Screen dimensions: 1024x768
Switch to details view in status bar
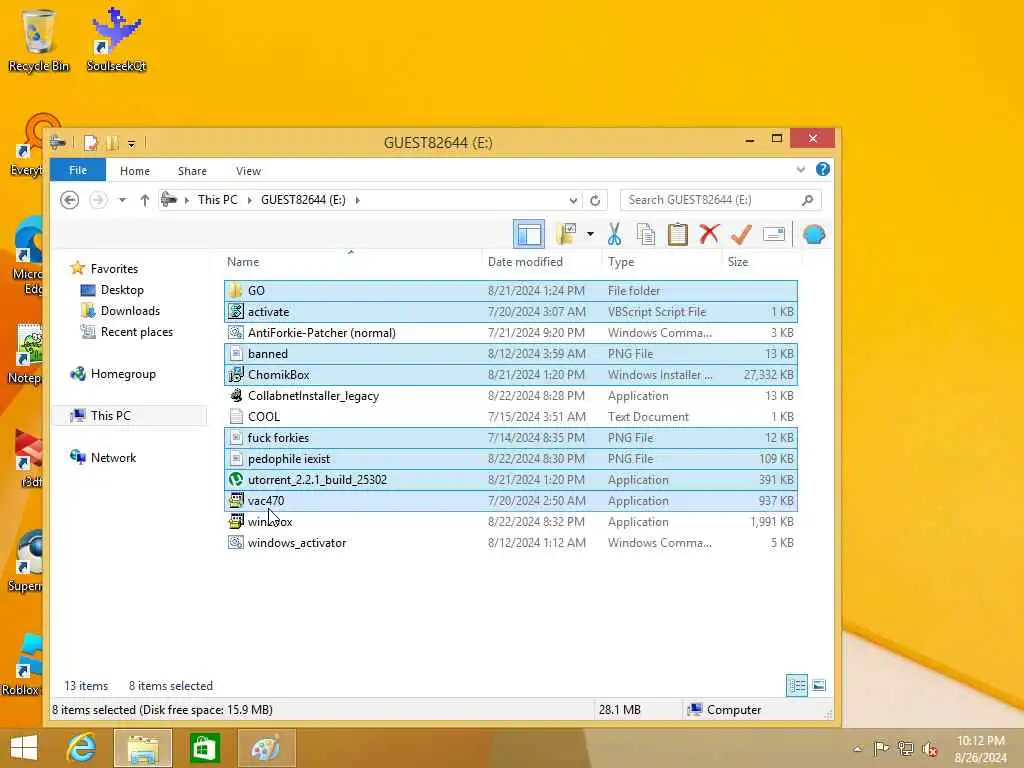pyautogui.click(x=797, y=685)
